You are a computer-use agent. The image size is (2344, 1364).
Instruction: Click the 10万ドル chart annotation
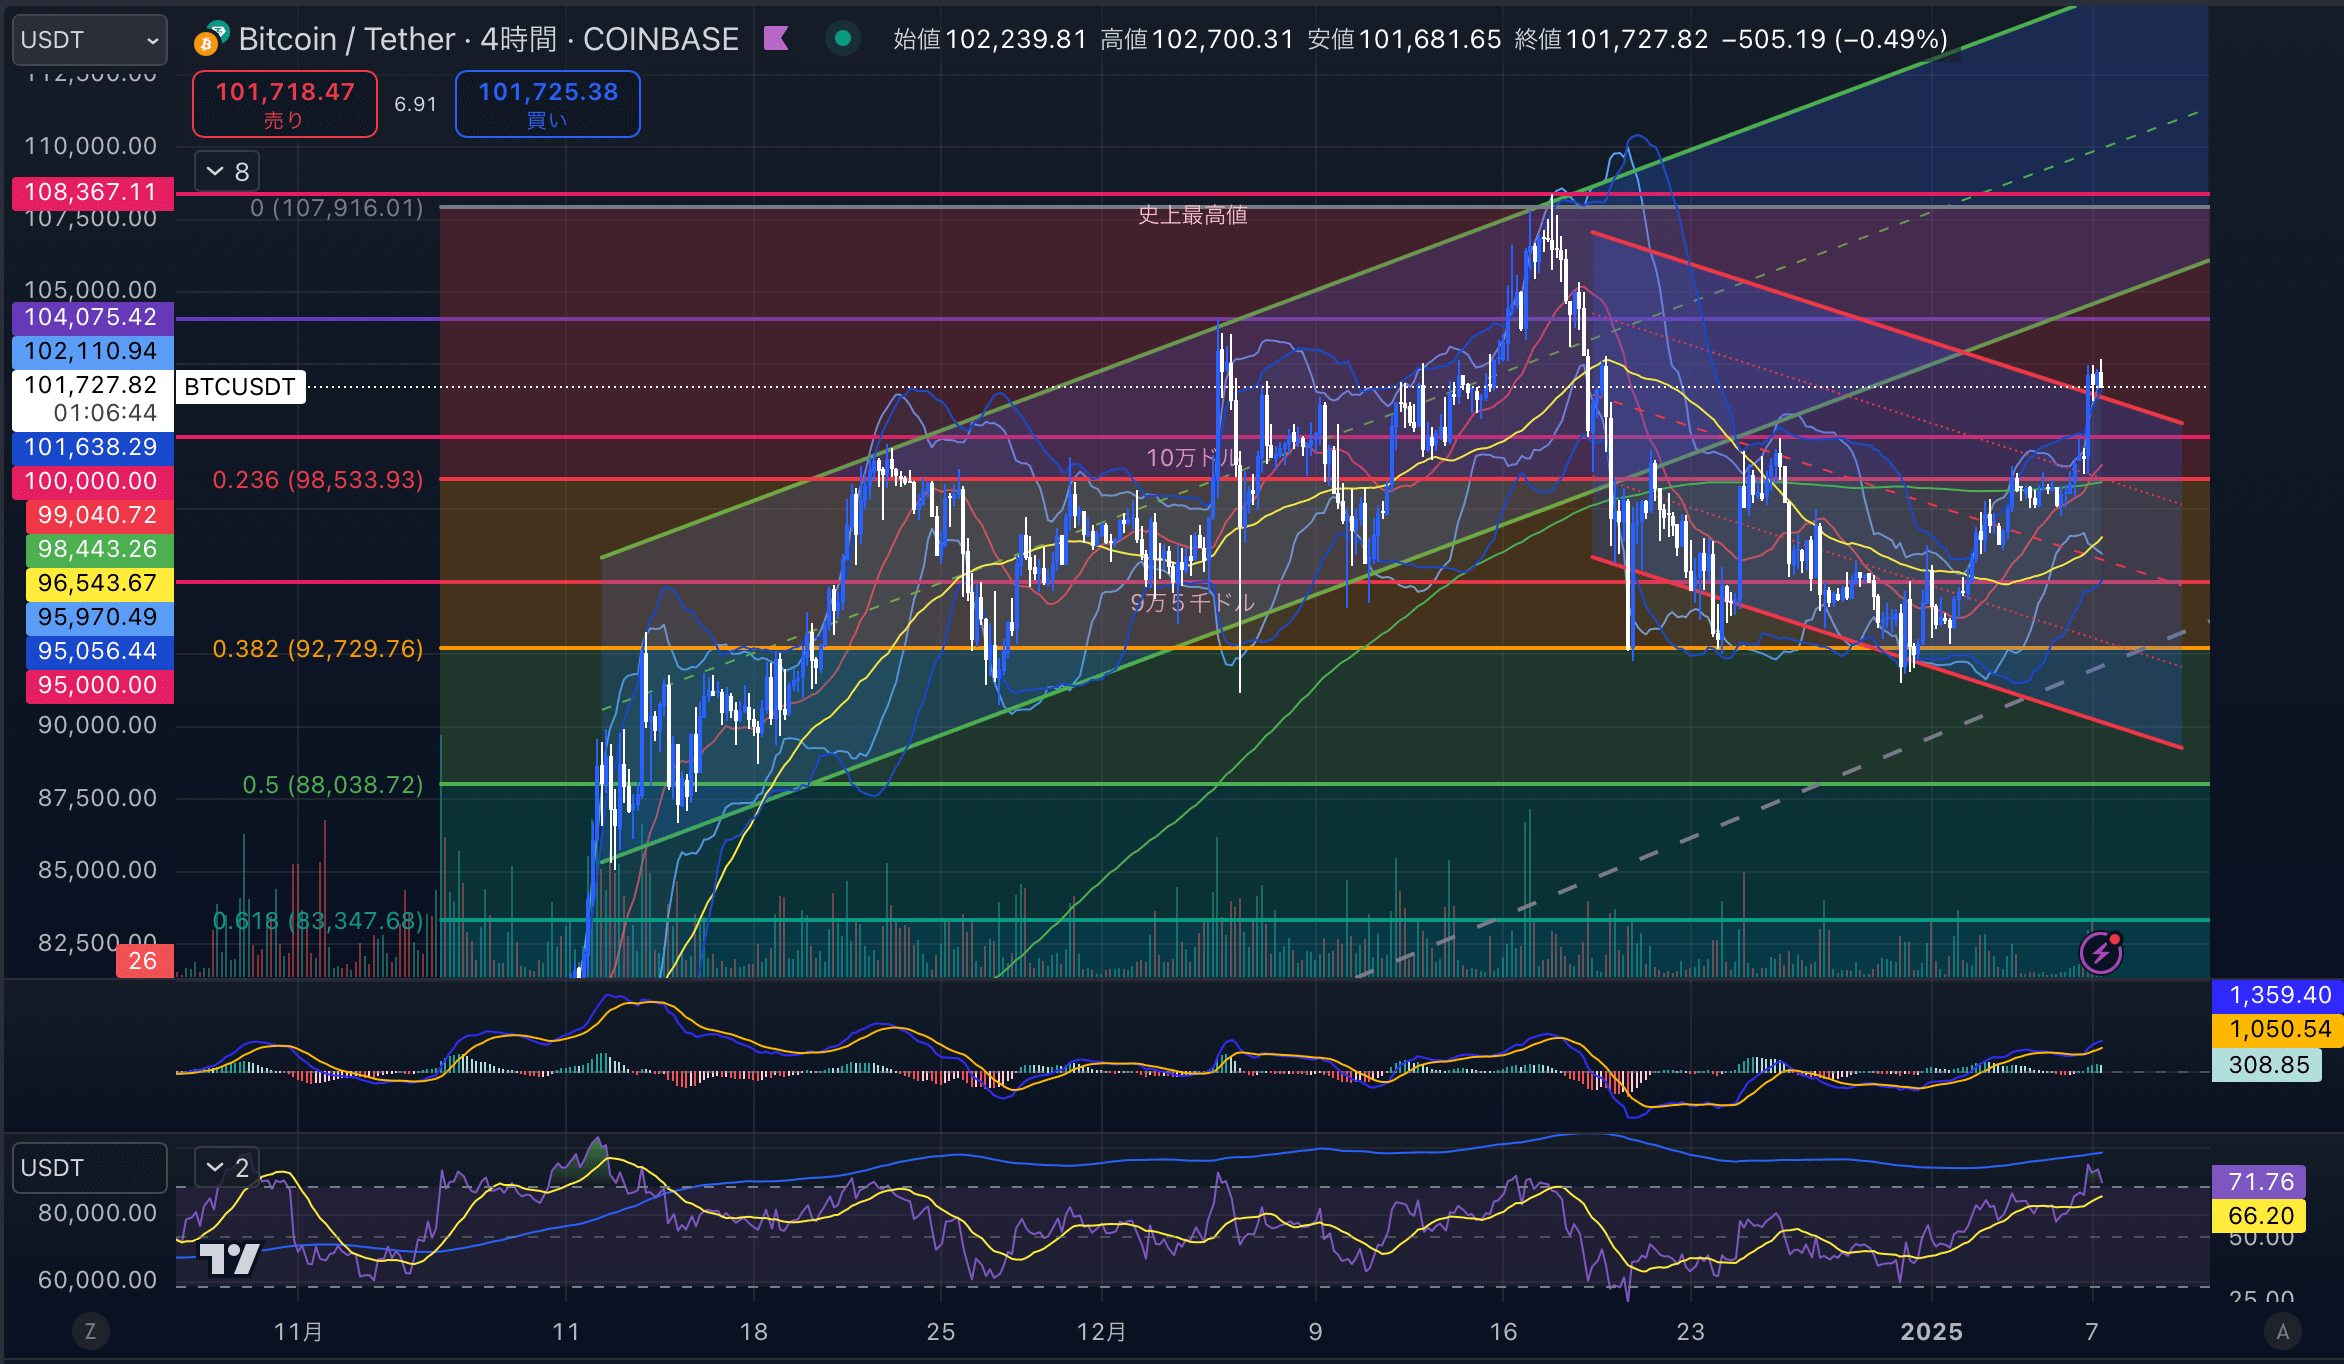pos(1193,458)
